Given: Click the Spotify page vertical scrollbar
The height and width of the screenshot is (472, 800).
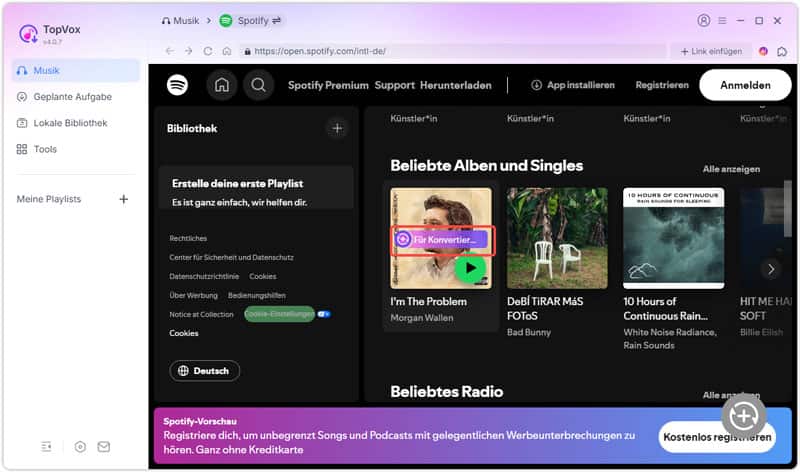Looking at the screenshot, I should pyautogui.click(x=788, y=209).
